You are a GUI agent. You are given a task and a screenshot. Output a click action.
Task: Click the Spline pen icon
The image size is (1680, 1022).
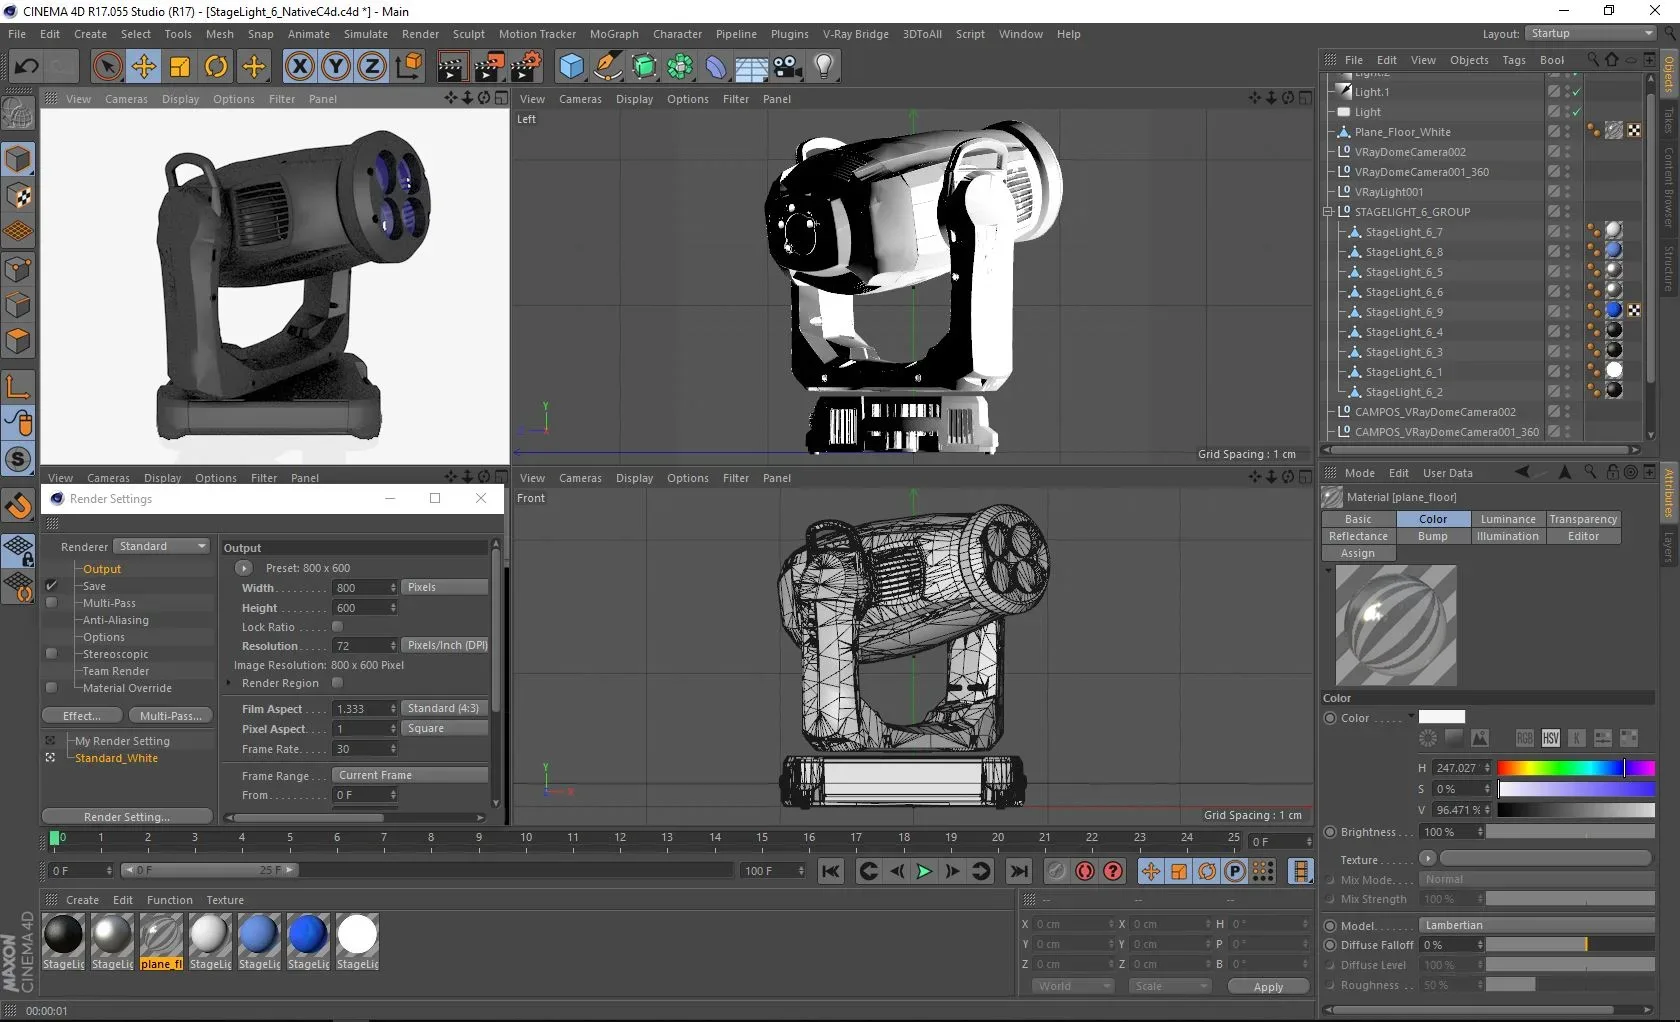pyautogui.click(x=607, y=67)
